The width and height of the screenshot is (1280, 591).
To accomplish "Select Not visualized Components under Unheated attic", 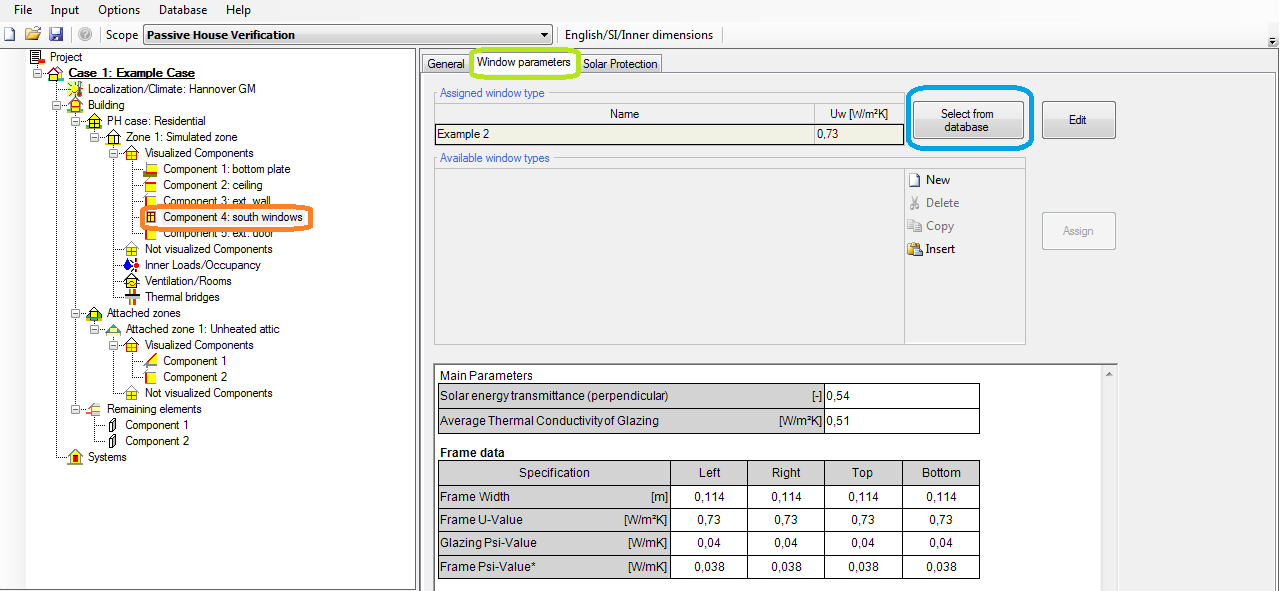I will 208,393.
